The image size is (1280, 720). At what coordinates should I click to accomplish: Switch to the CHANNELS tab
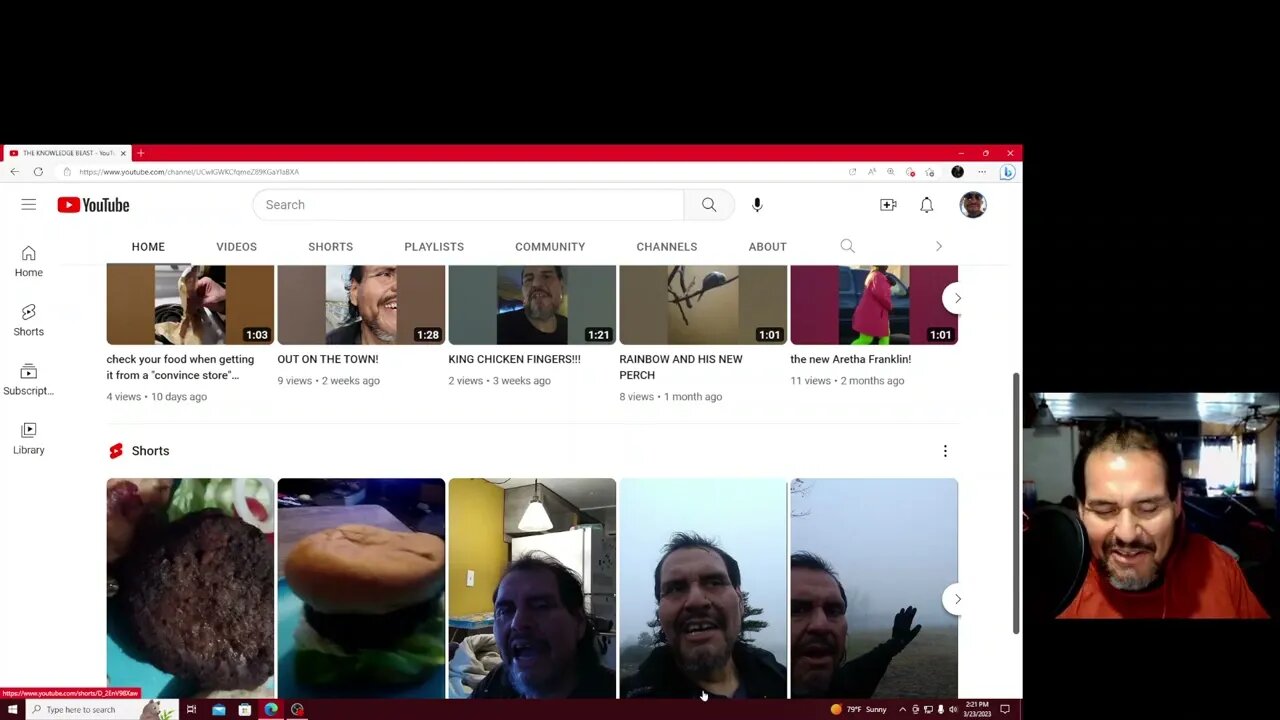pyautogui.click(x=667, y=247)
